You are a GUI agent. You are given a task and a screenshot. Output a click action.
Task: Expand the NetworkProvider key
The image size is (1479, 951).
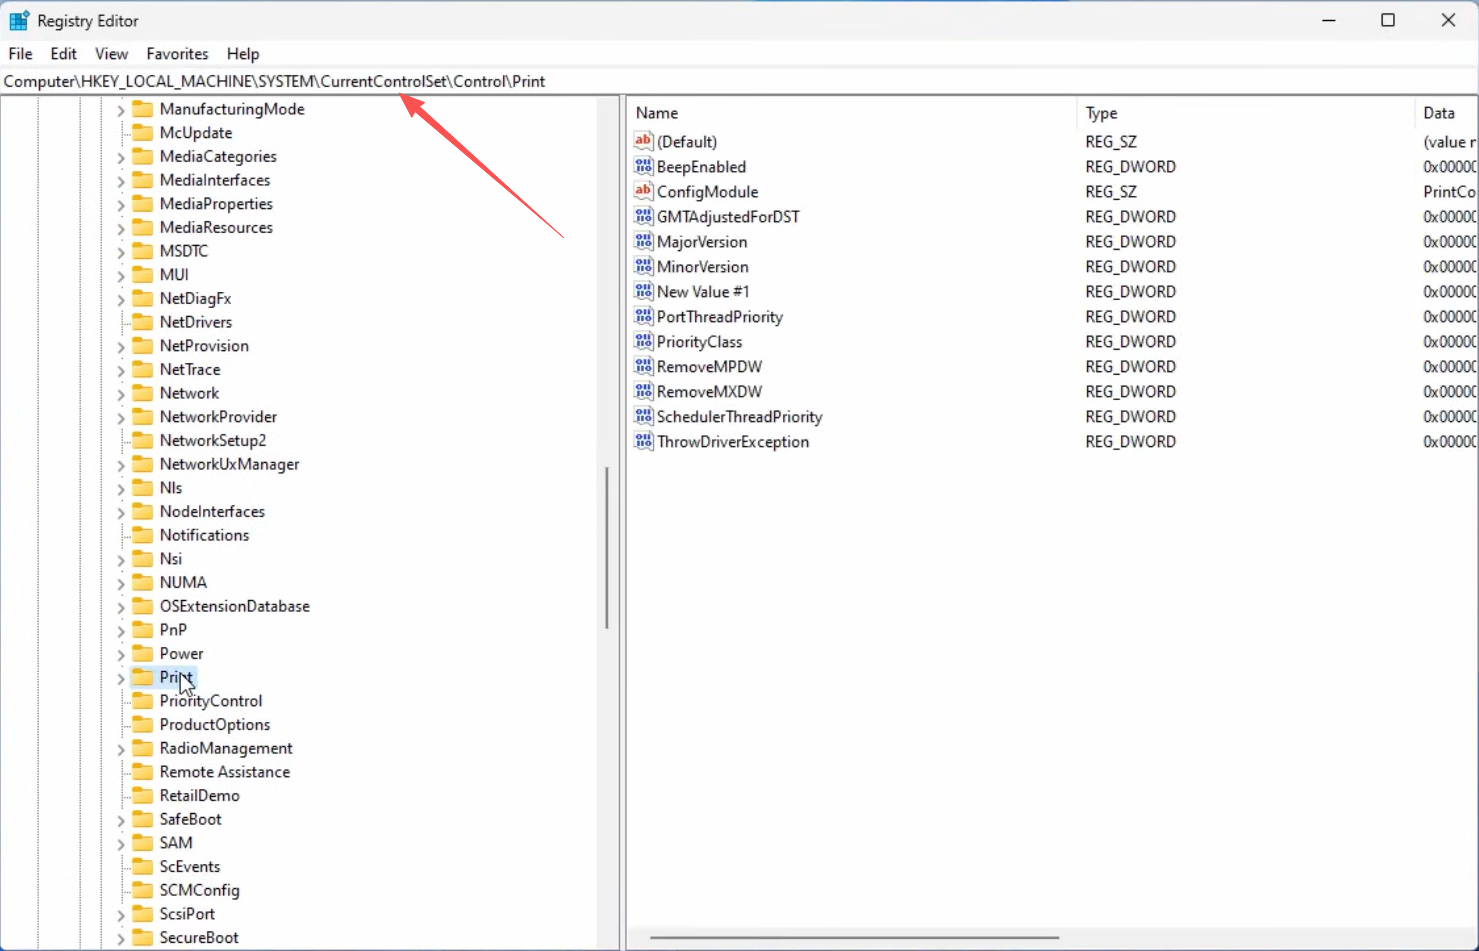pos(121,418)
